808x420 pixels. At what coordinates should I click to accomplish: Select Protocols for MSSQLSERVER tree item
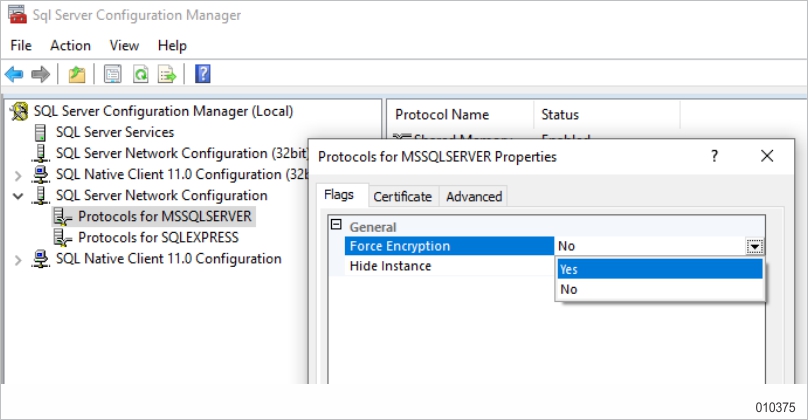pos(165,216)
